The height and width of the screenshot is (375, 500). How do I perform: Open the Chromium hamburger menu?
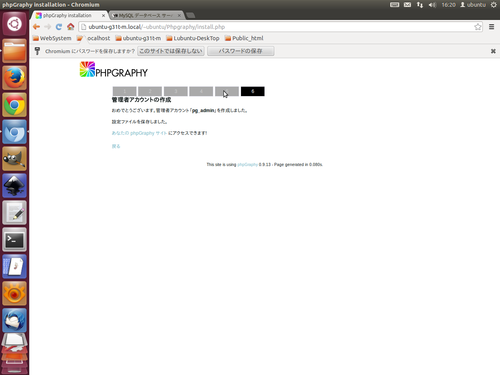[491, 27]
